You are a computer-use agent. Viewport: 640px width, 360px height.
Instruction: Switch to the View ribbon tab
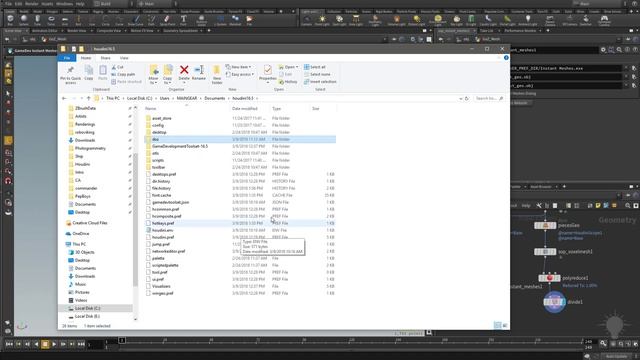click(124, 58)
